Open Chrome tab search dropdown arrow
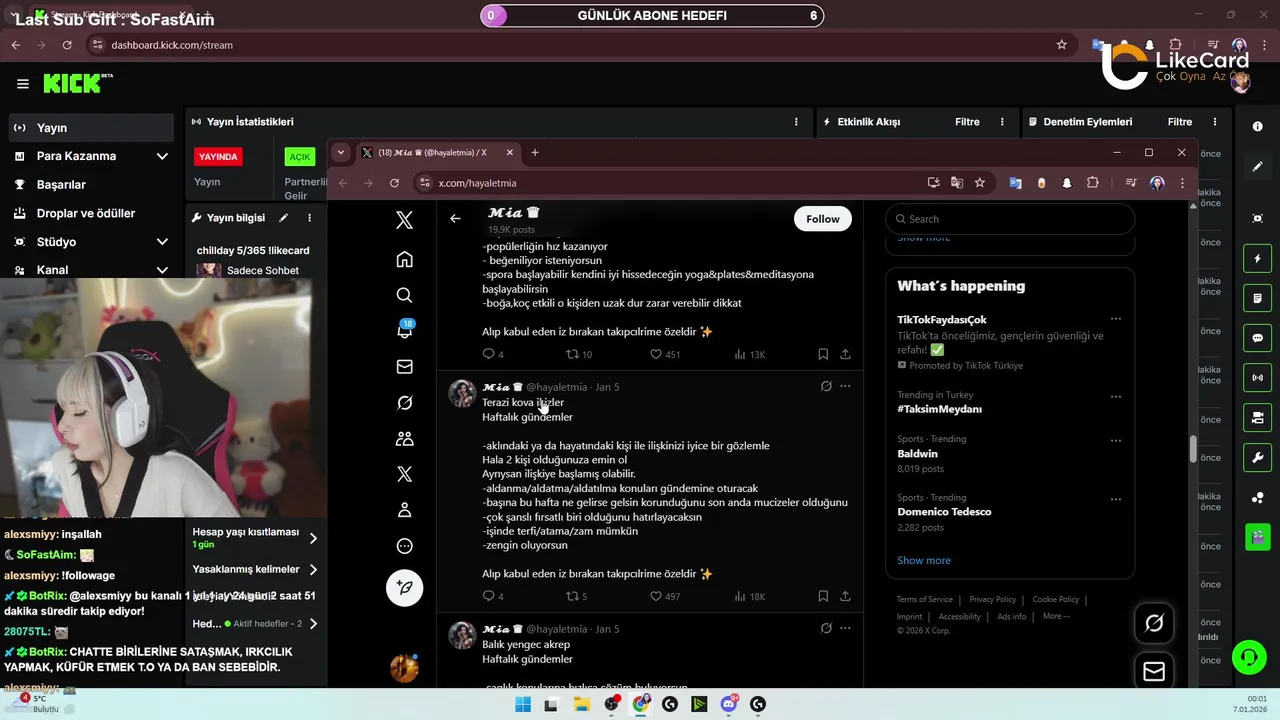Image resolution: width=1280 pixels, height=720 pixels. click(341, 153)
